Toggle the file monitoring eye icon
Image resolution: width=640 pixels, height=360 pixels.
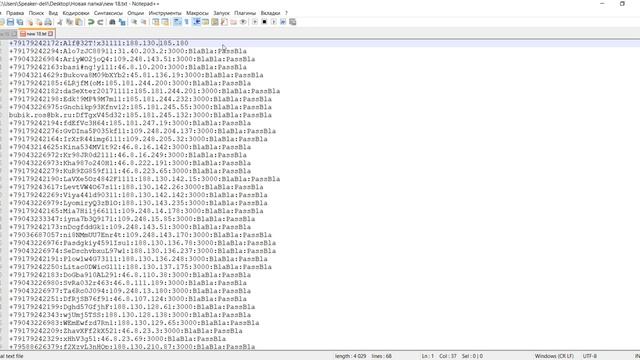coord(243,22)
